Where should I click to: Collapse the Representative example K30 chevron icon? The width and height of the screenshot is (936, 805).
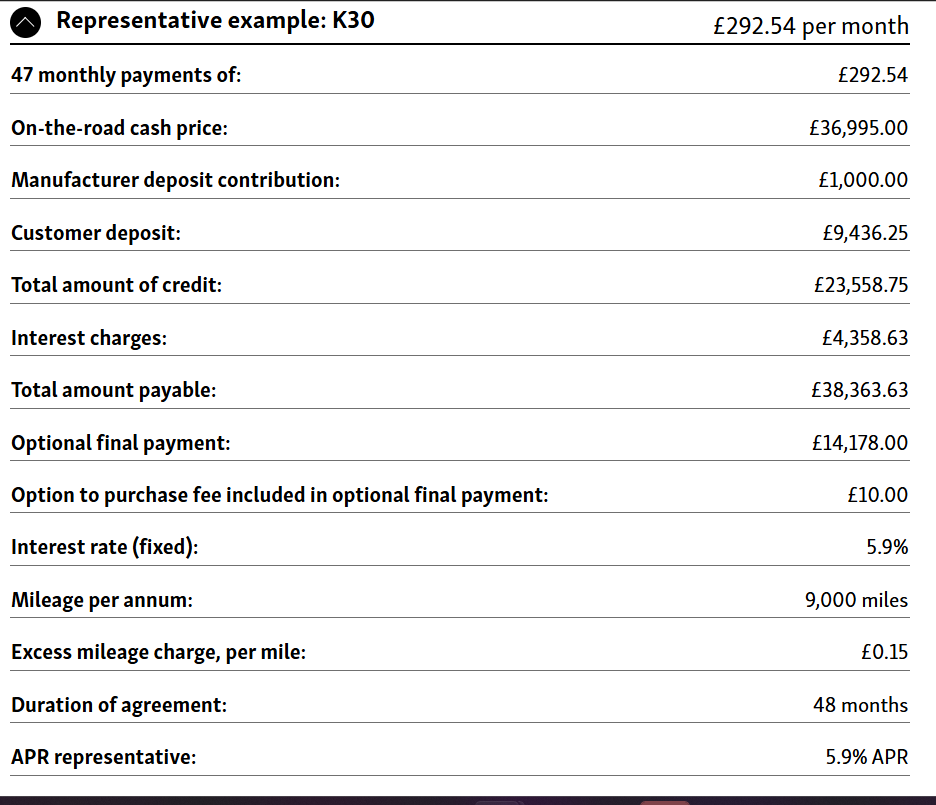[x=27, y=23]
